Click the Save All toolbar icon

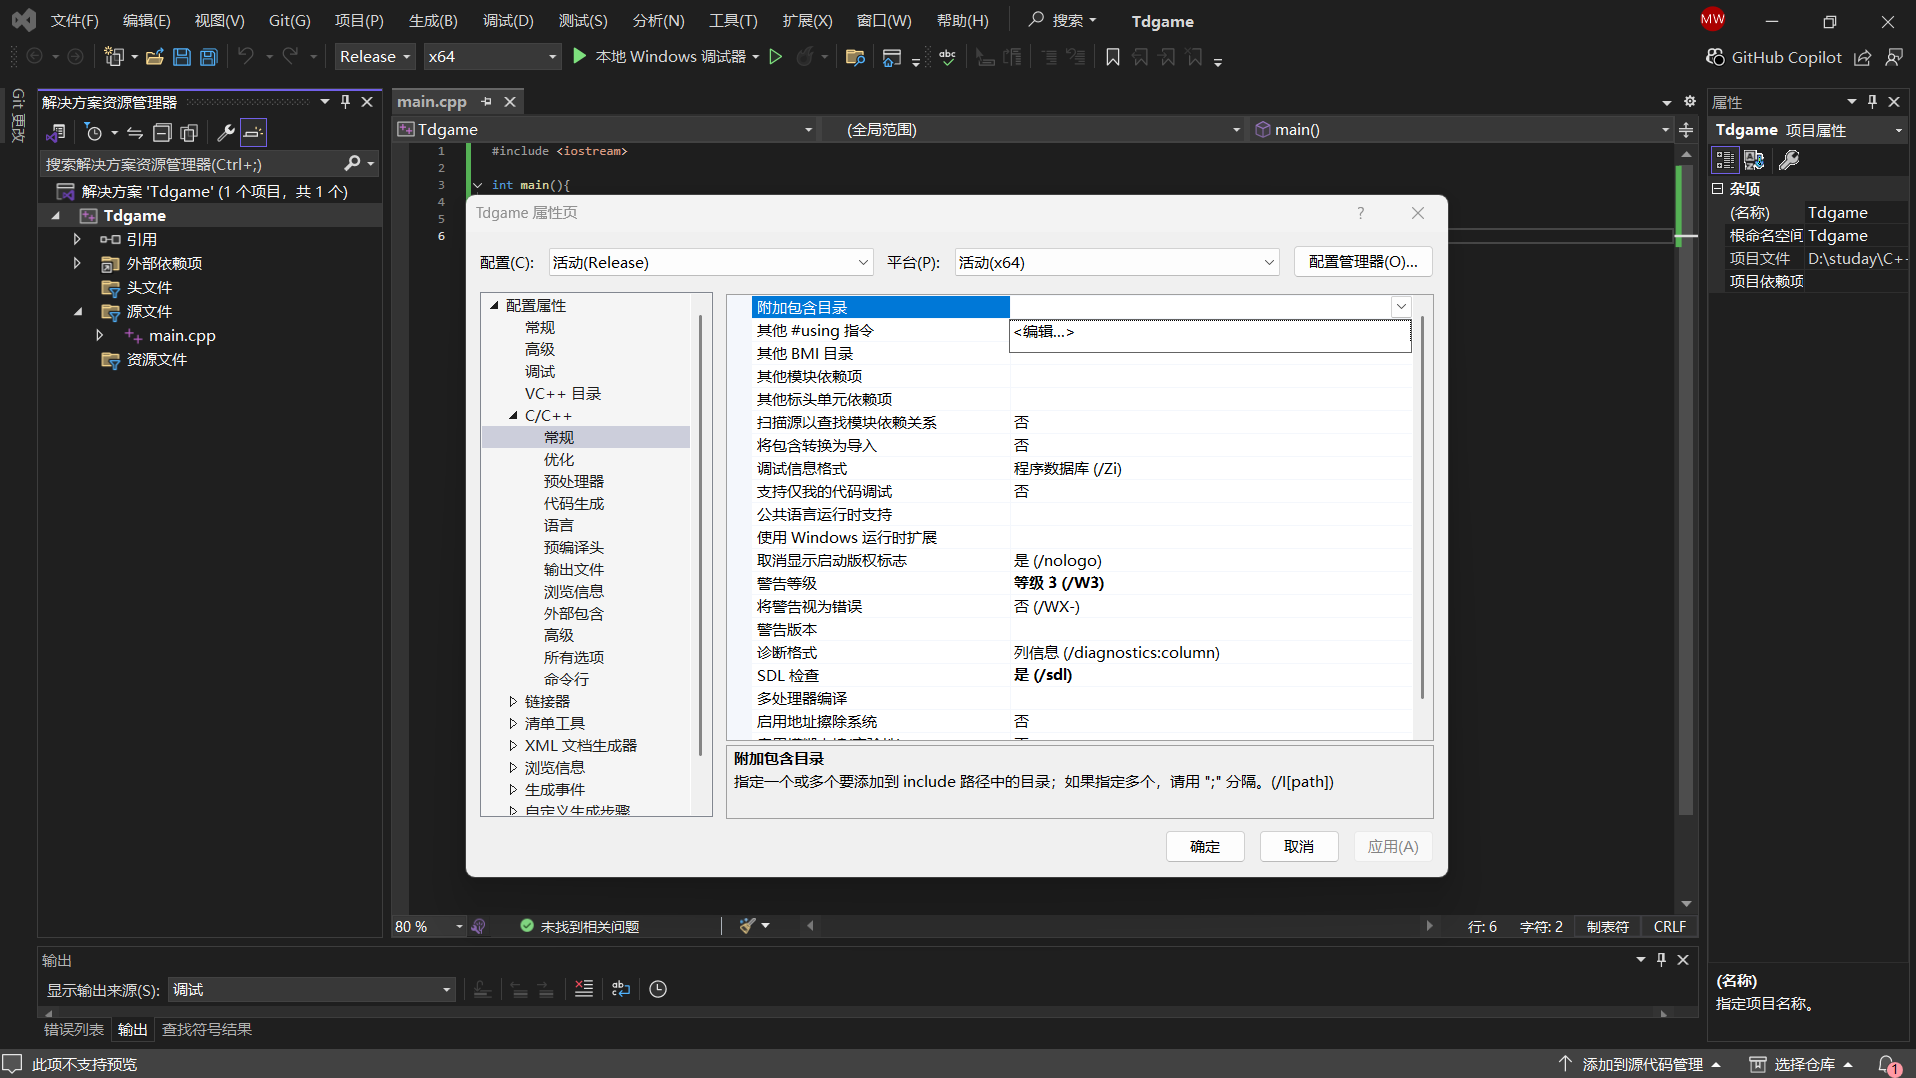pyautogui.click(x=209, y=57)
